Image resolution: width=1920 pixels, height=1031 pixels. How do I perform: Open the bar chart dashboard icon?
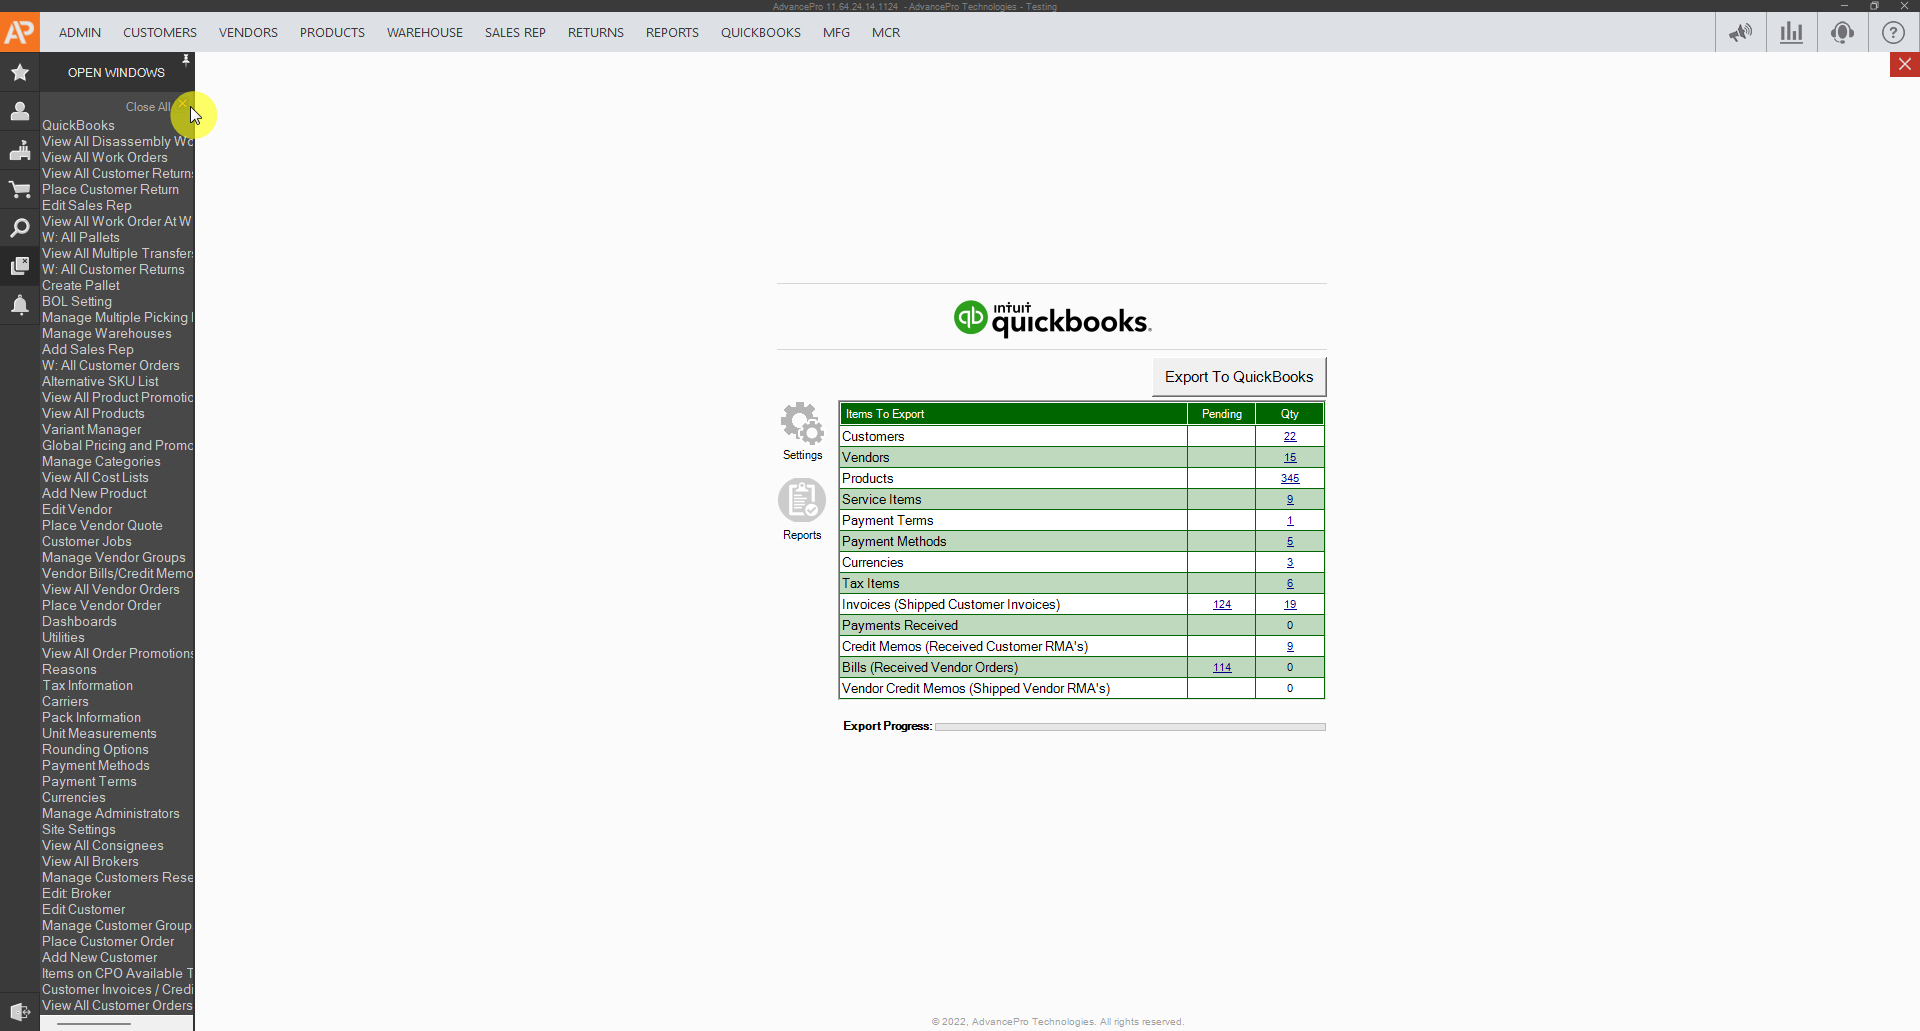pos(1791,32)
